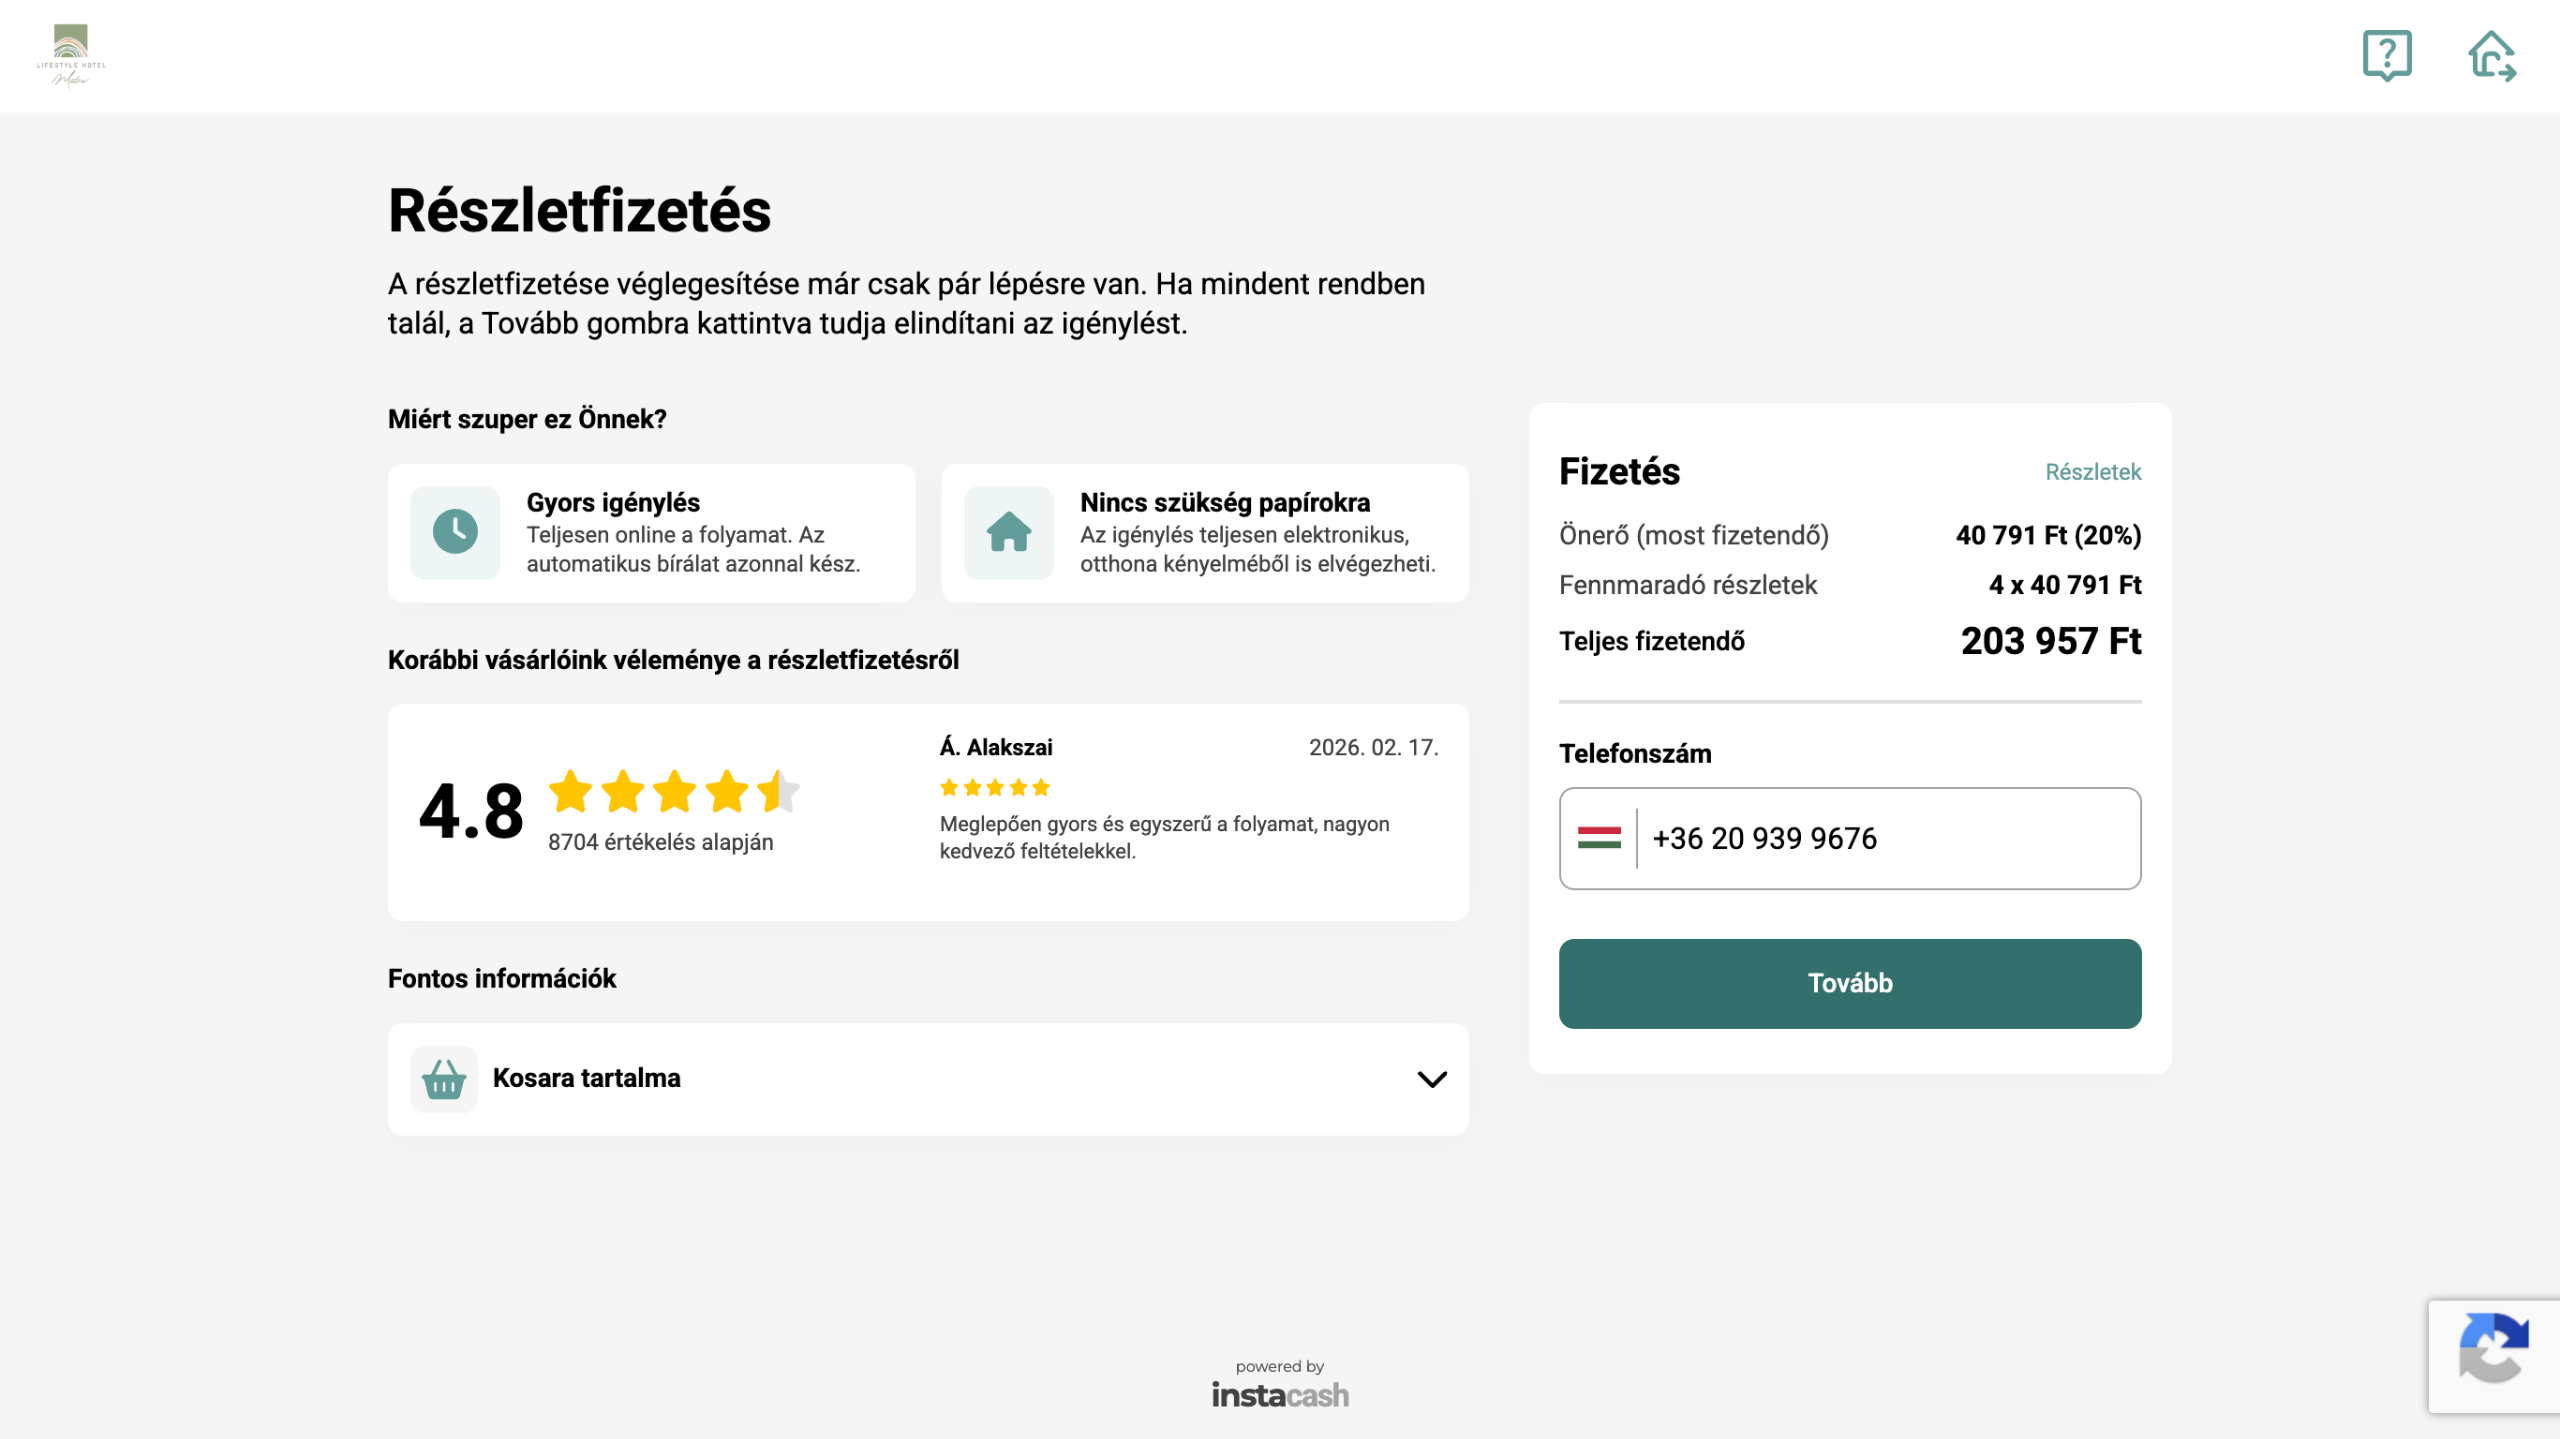Click the 4.8 rating score
Screen dimensions: 2560x1439
click(471, 811)
